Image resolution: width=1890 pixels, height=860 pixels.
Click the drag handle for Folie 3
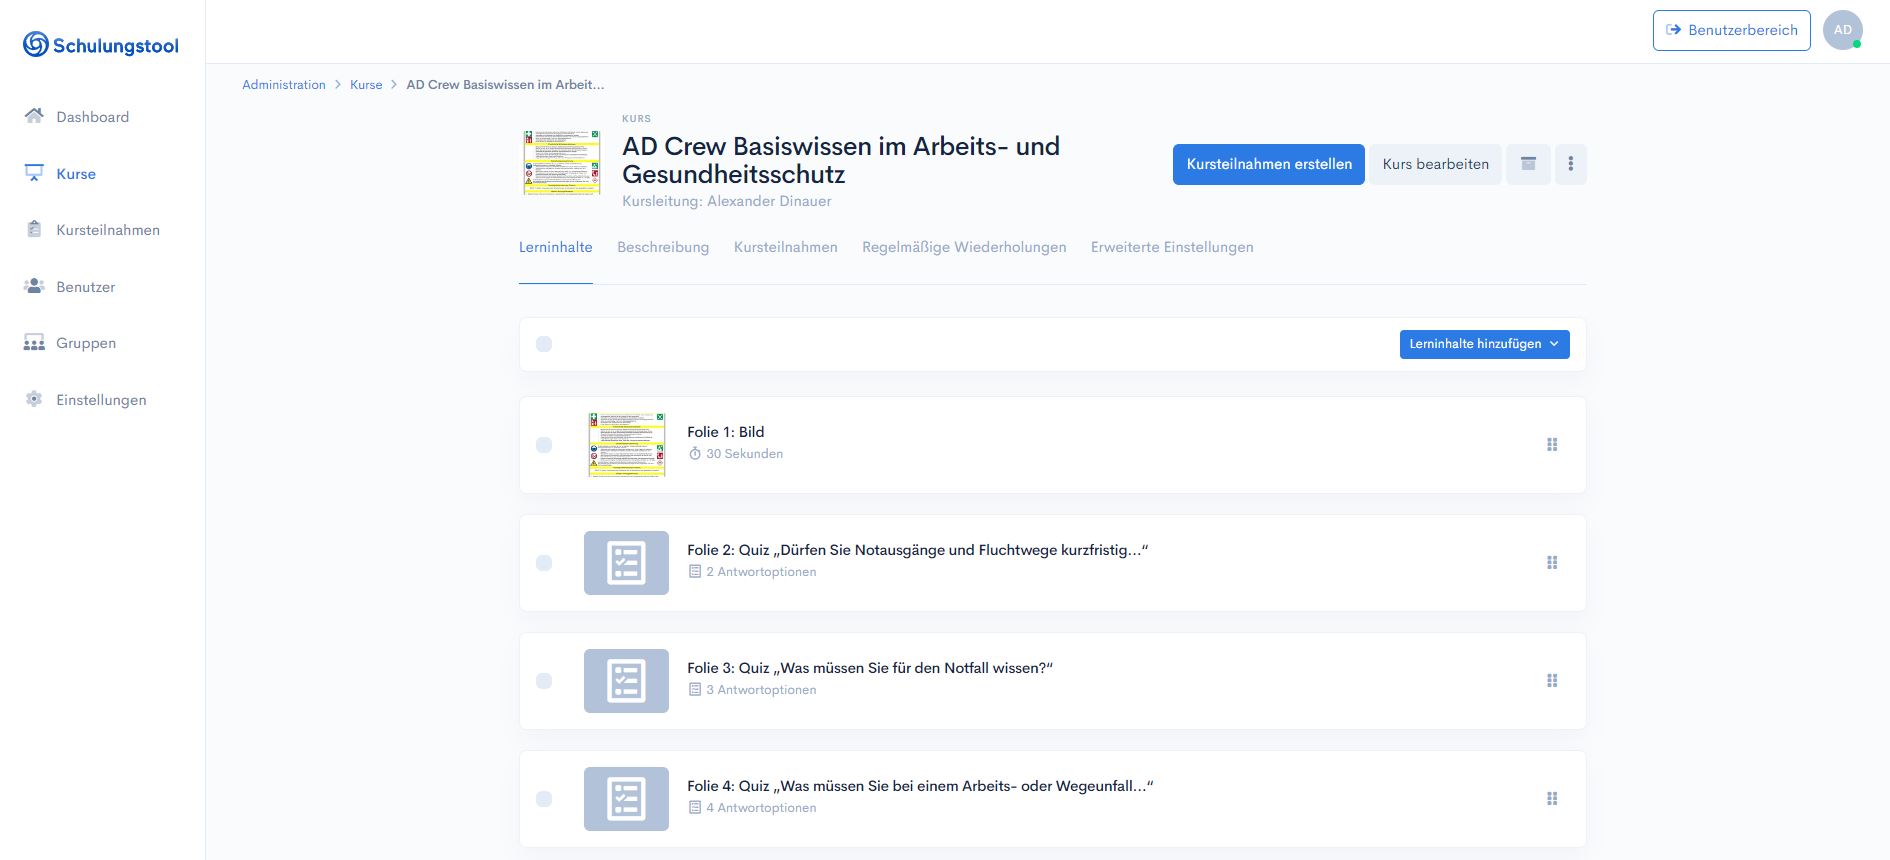click(x=1552, y=681)
